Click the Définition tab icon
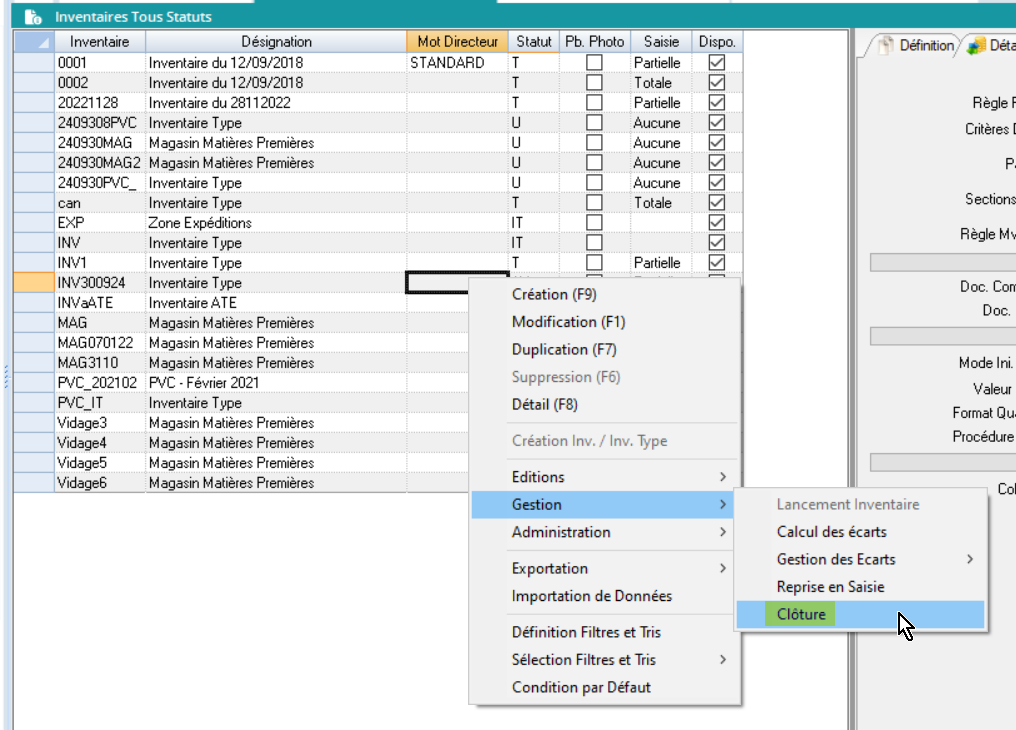Screen dimensions: 1016x730 (x=885, y=46)
